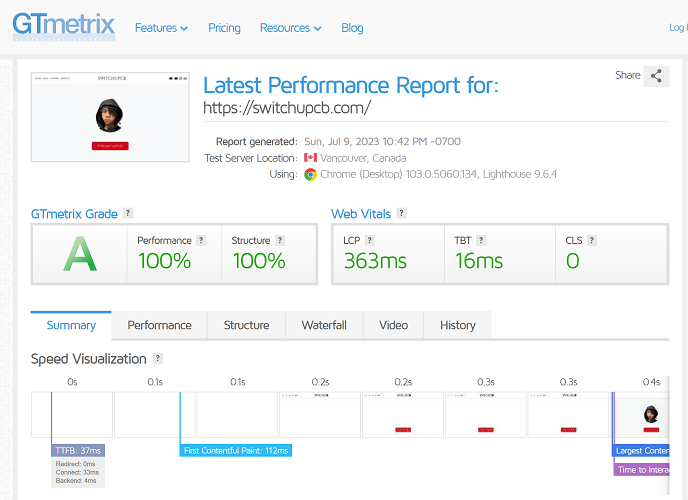Viewport: 688px width, 500px height.
Task: Click help icon next to Web Vitals
Action: click(401, 214)
